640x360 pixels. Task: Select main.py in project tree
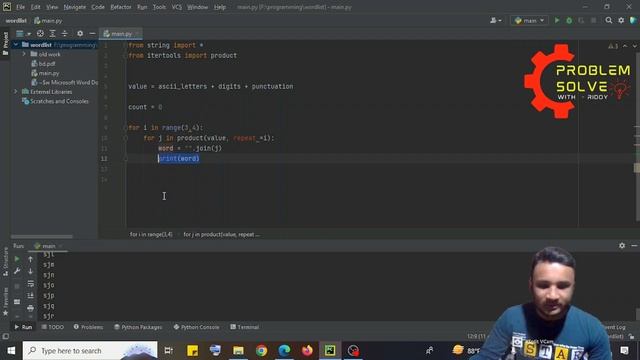pyautogui.click(x=46, y=73)
